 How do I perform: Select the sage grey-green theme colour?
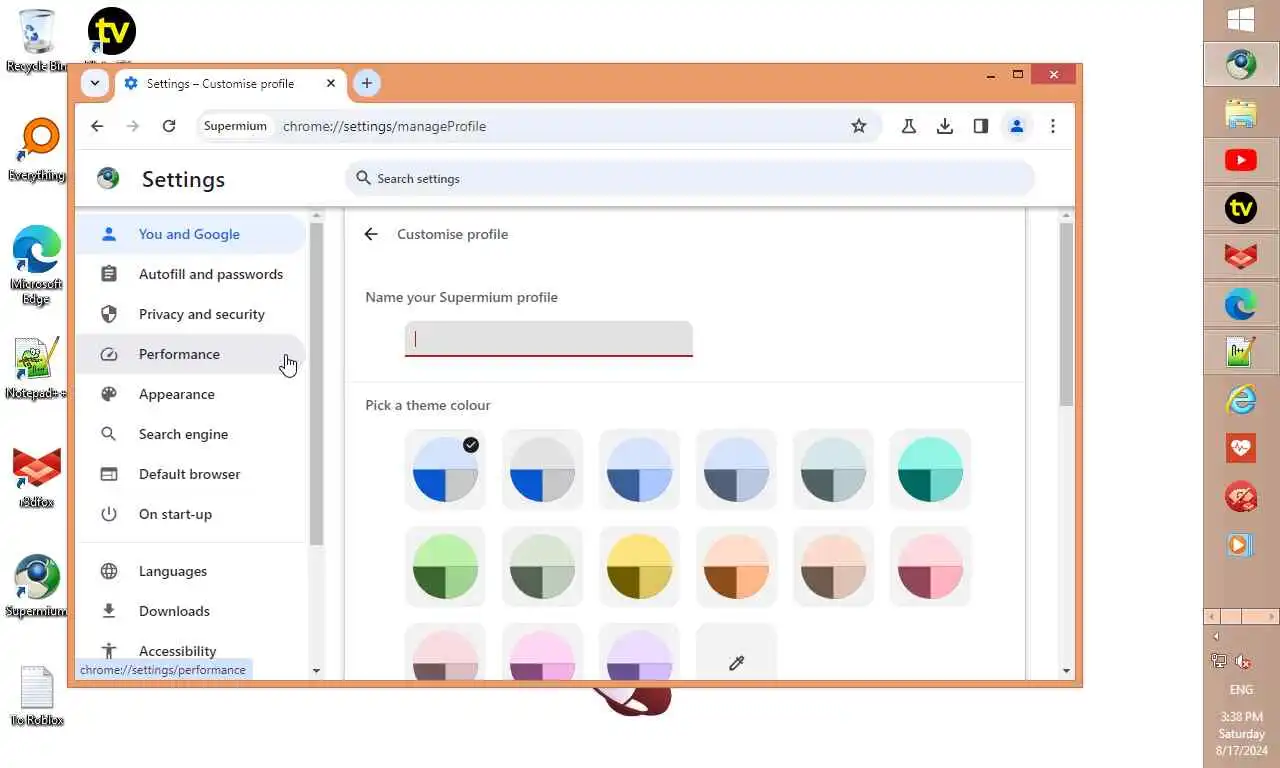pos(542,567)
